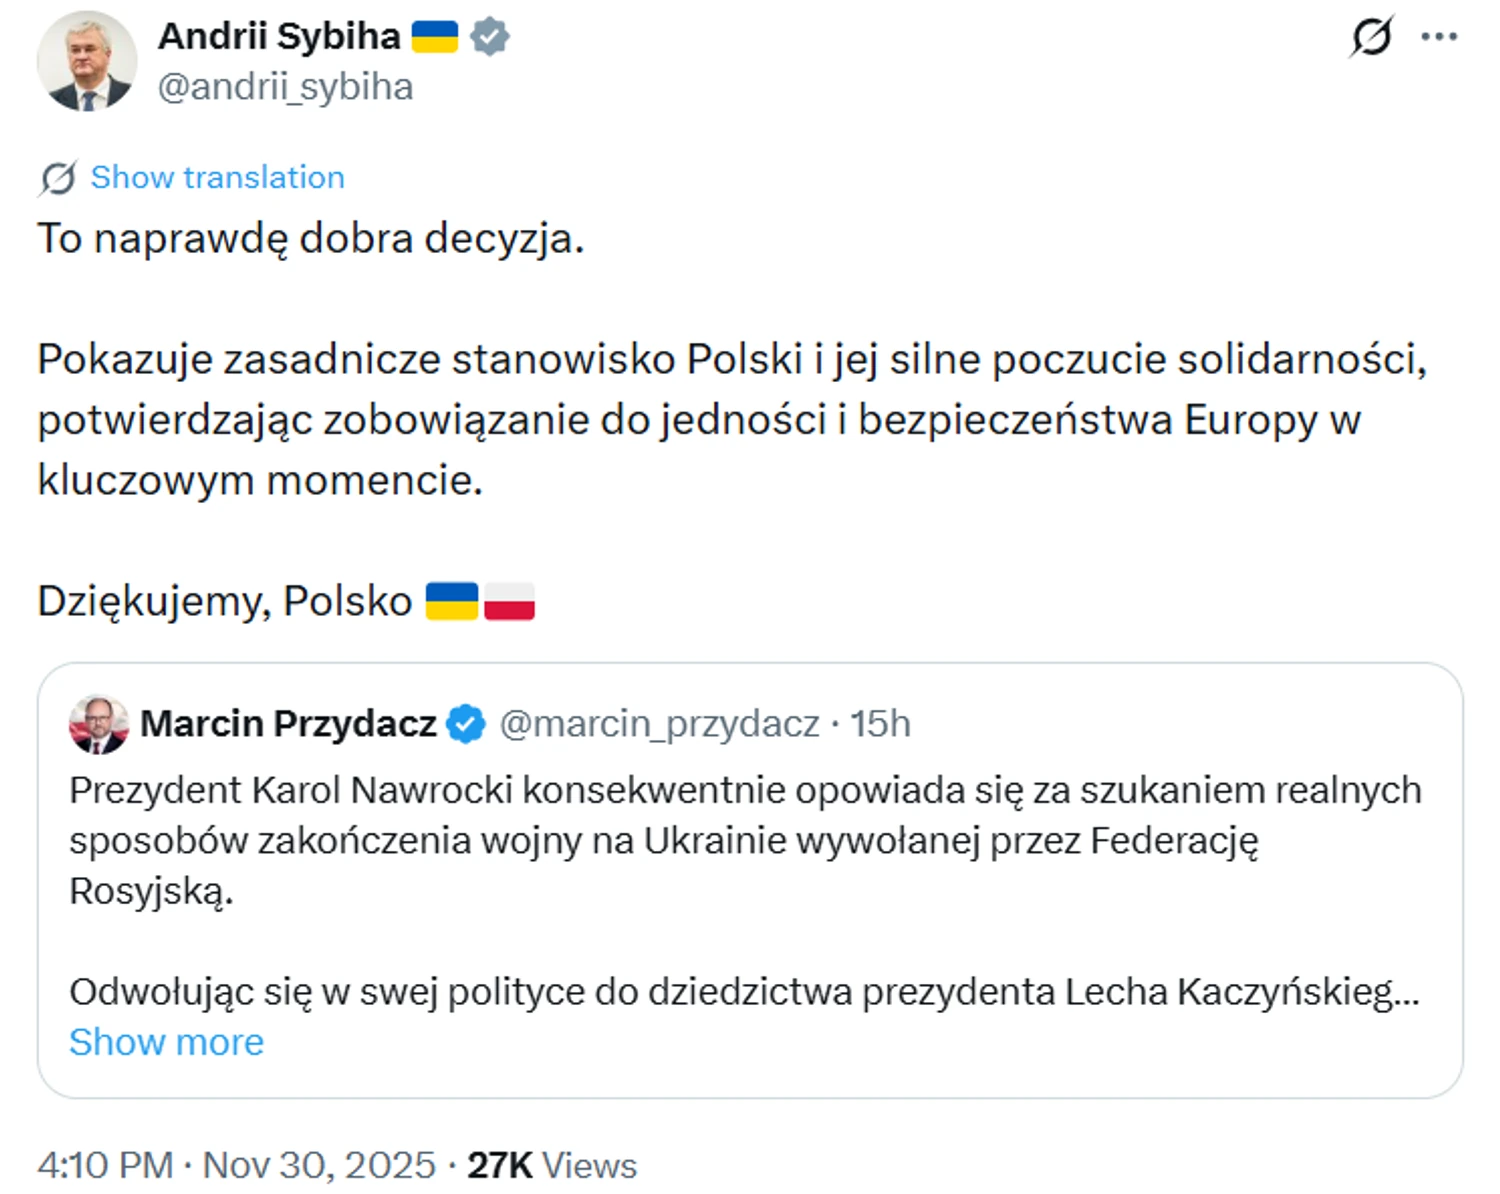Screen dimensions: 1500x1194
Task: Click the gray verified badge beside Sybiha
Action: click(x=489, y=37)
